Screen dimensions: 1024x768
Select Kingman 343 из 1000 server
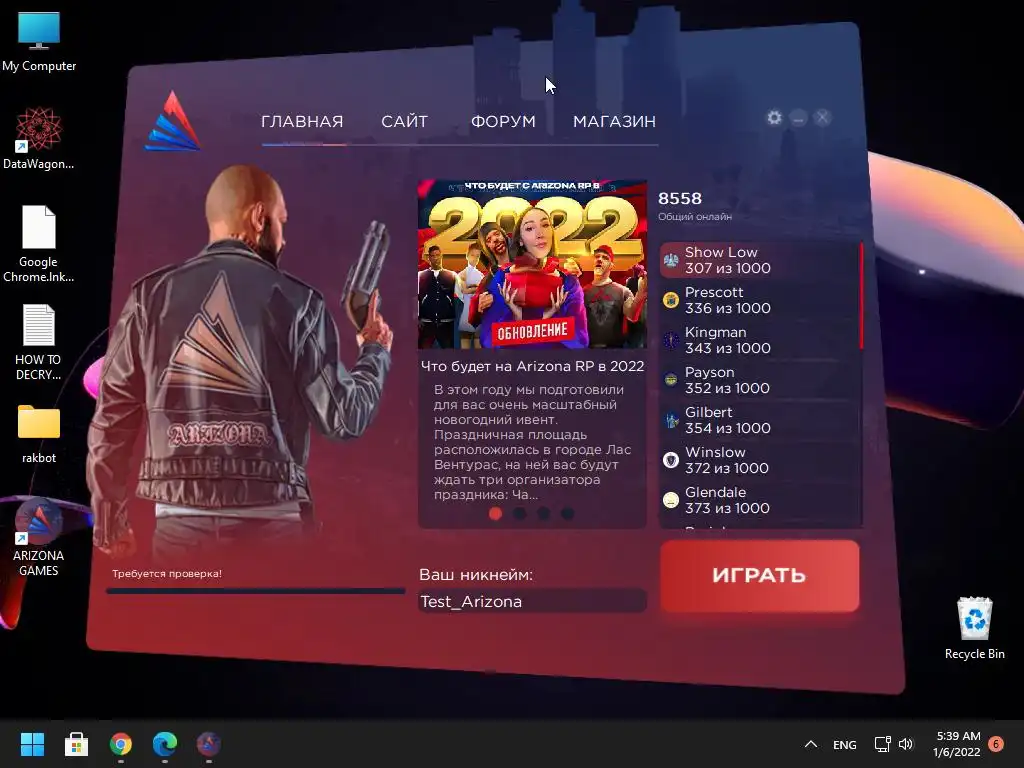point(760,340)
